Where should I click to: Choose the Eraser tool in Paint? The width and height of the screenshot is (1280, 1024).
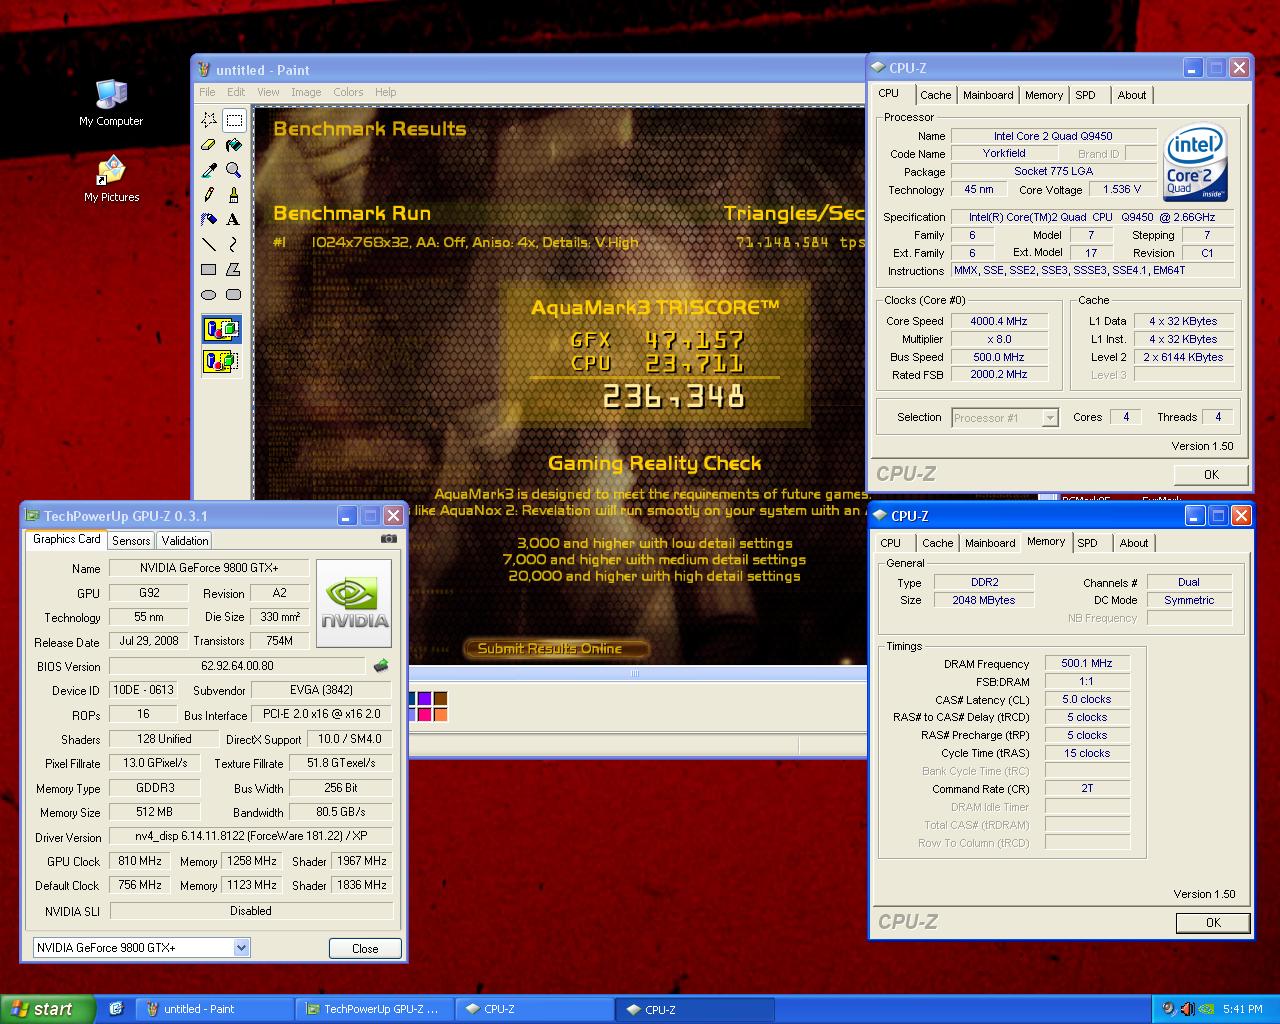(x=209, y=145)
